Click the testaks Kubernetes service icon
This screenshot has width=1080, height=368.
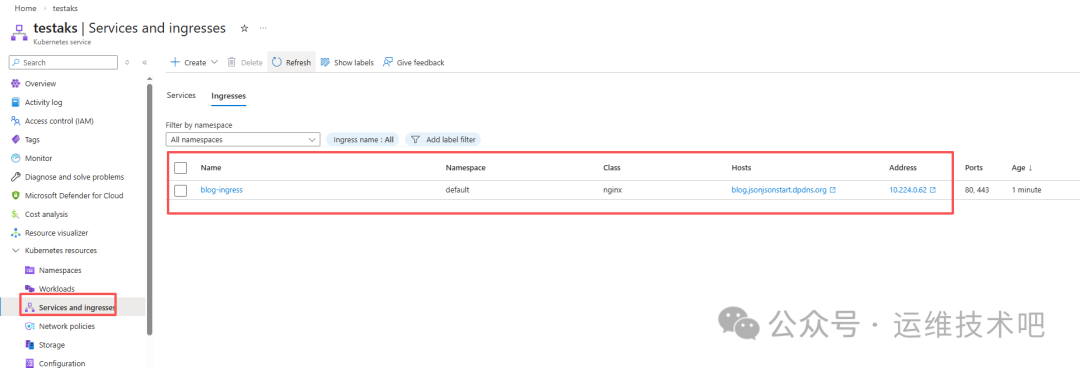point(19,32)
